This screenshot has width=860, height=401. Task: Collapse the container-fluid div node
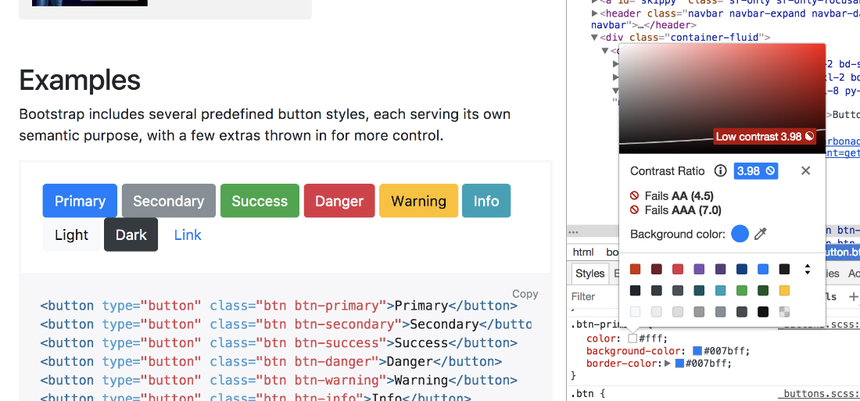[595, 37]
